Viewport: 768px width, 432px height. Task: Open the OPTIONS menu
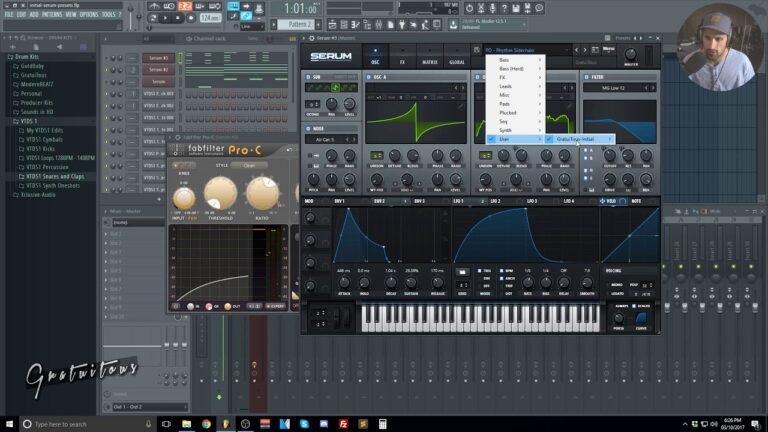pyautogui.click(x=89, y=15)
